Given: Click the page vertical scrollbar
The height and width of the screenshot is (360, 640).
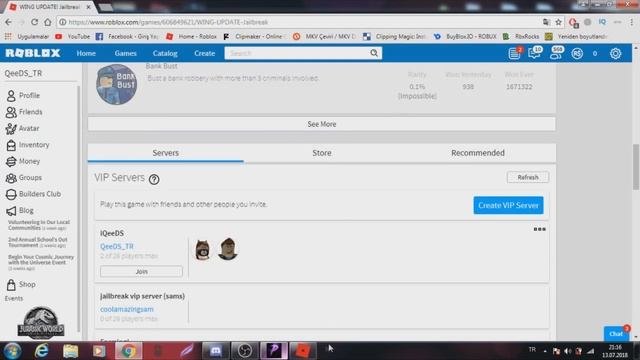Looking at the screenshot, I should click(636, 167).
